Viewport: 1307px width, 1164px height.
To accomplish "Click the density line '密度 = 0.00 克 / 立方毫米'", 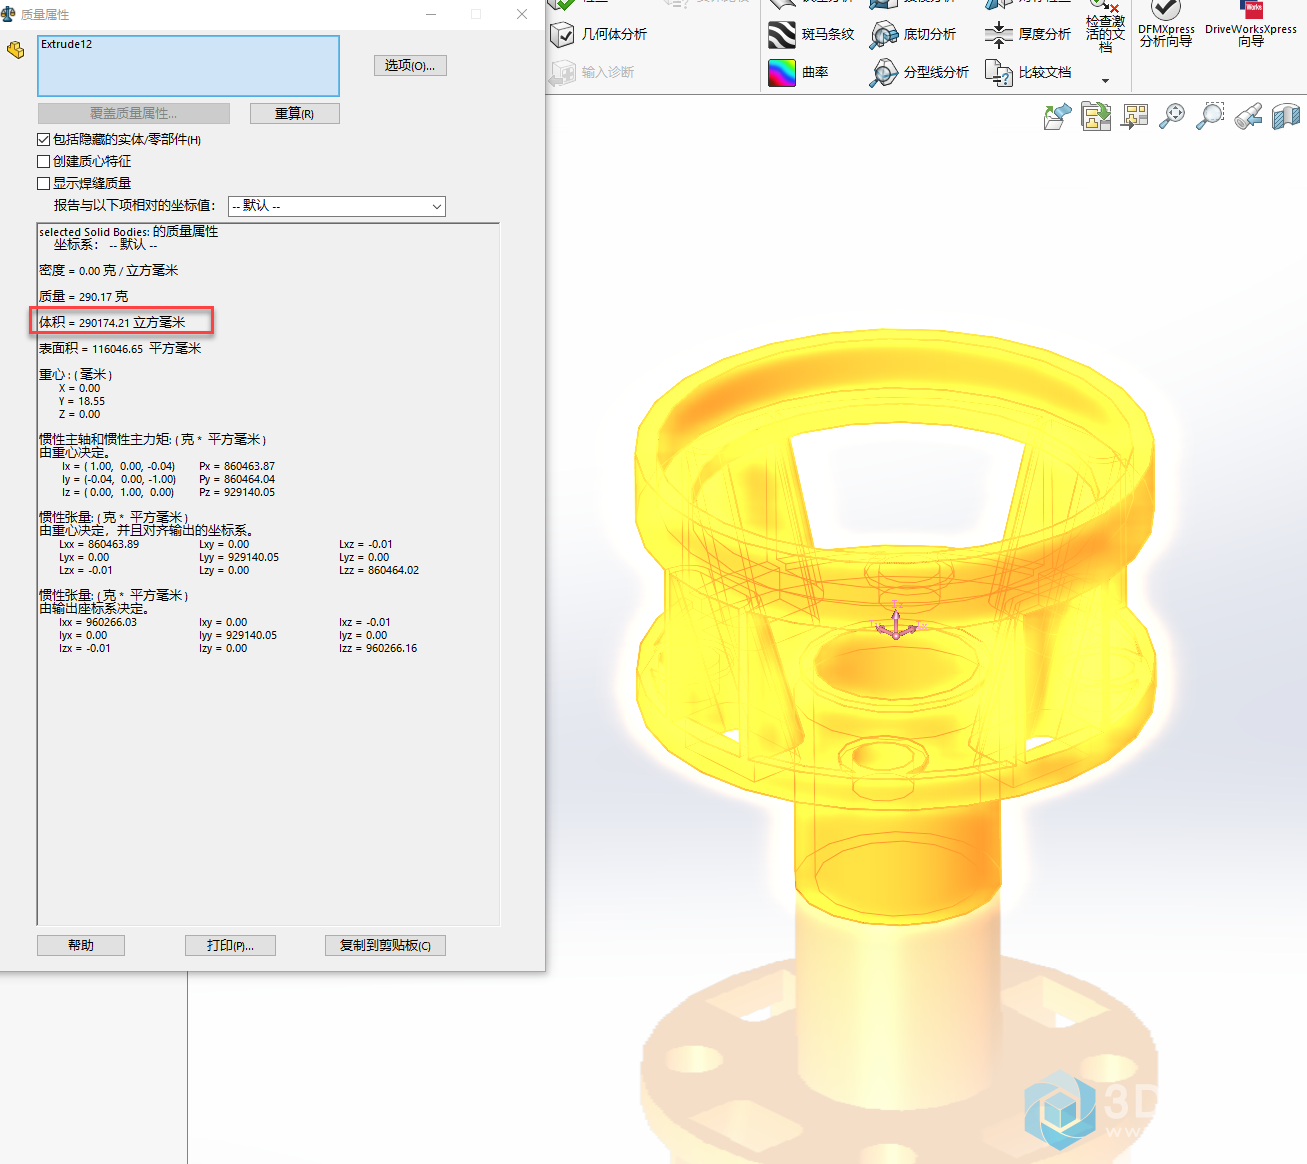I will tap(109, 270).
